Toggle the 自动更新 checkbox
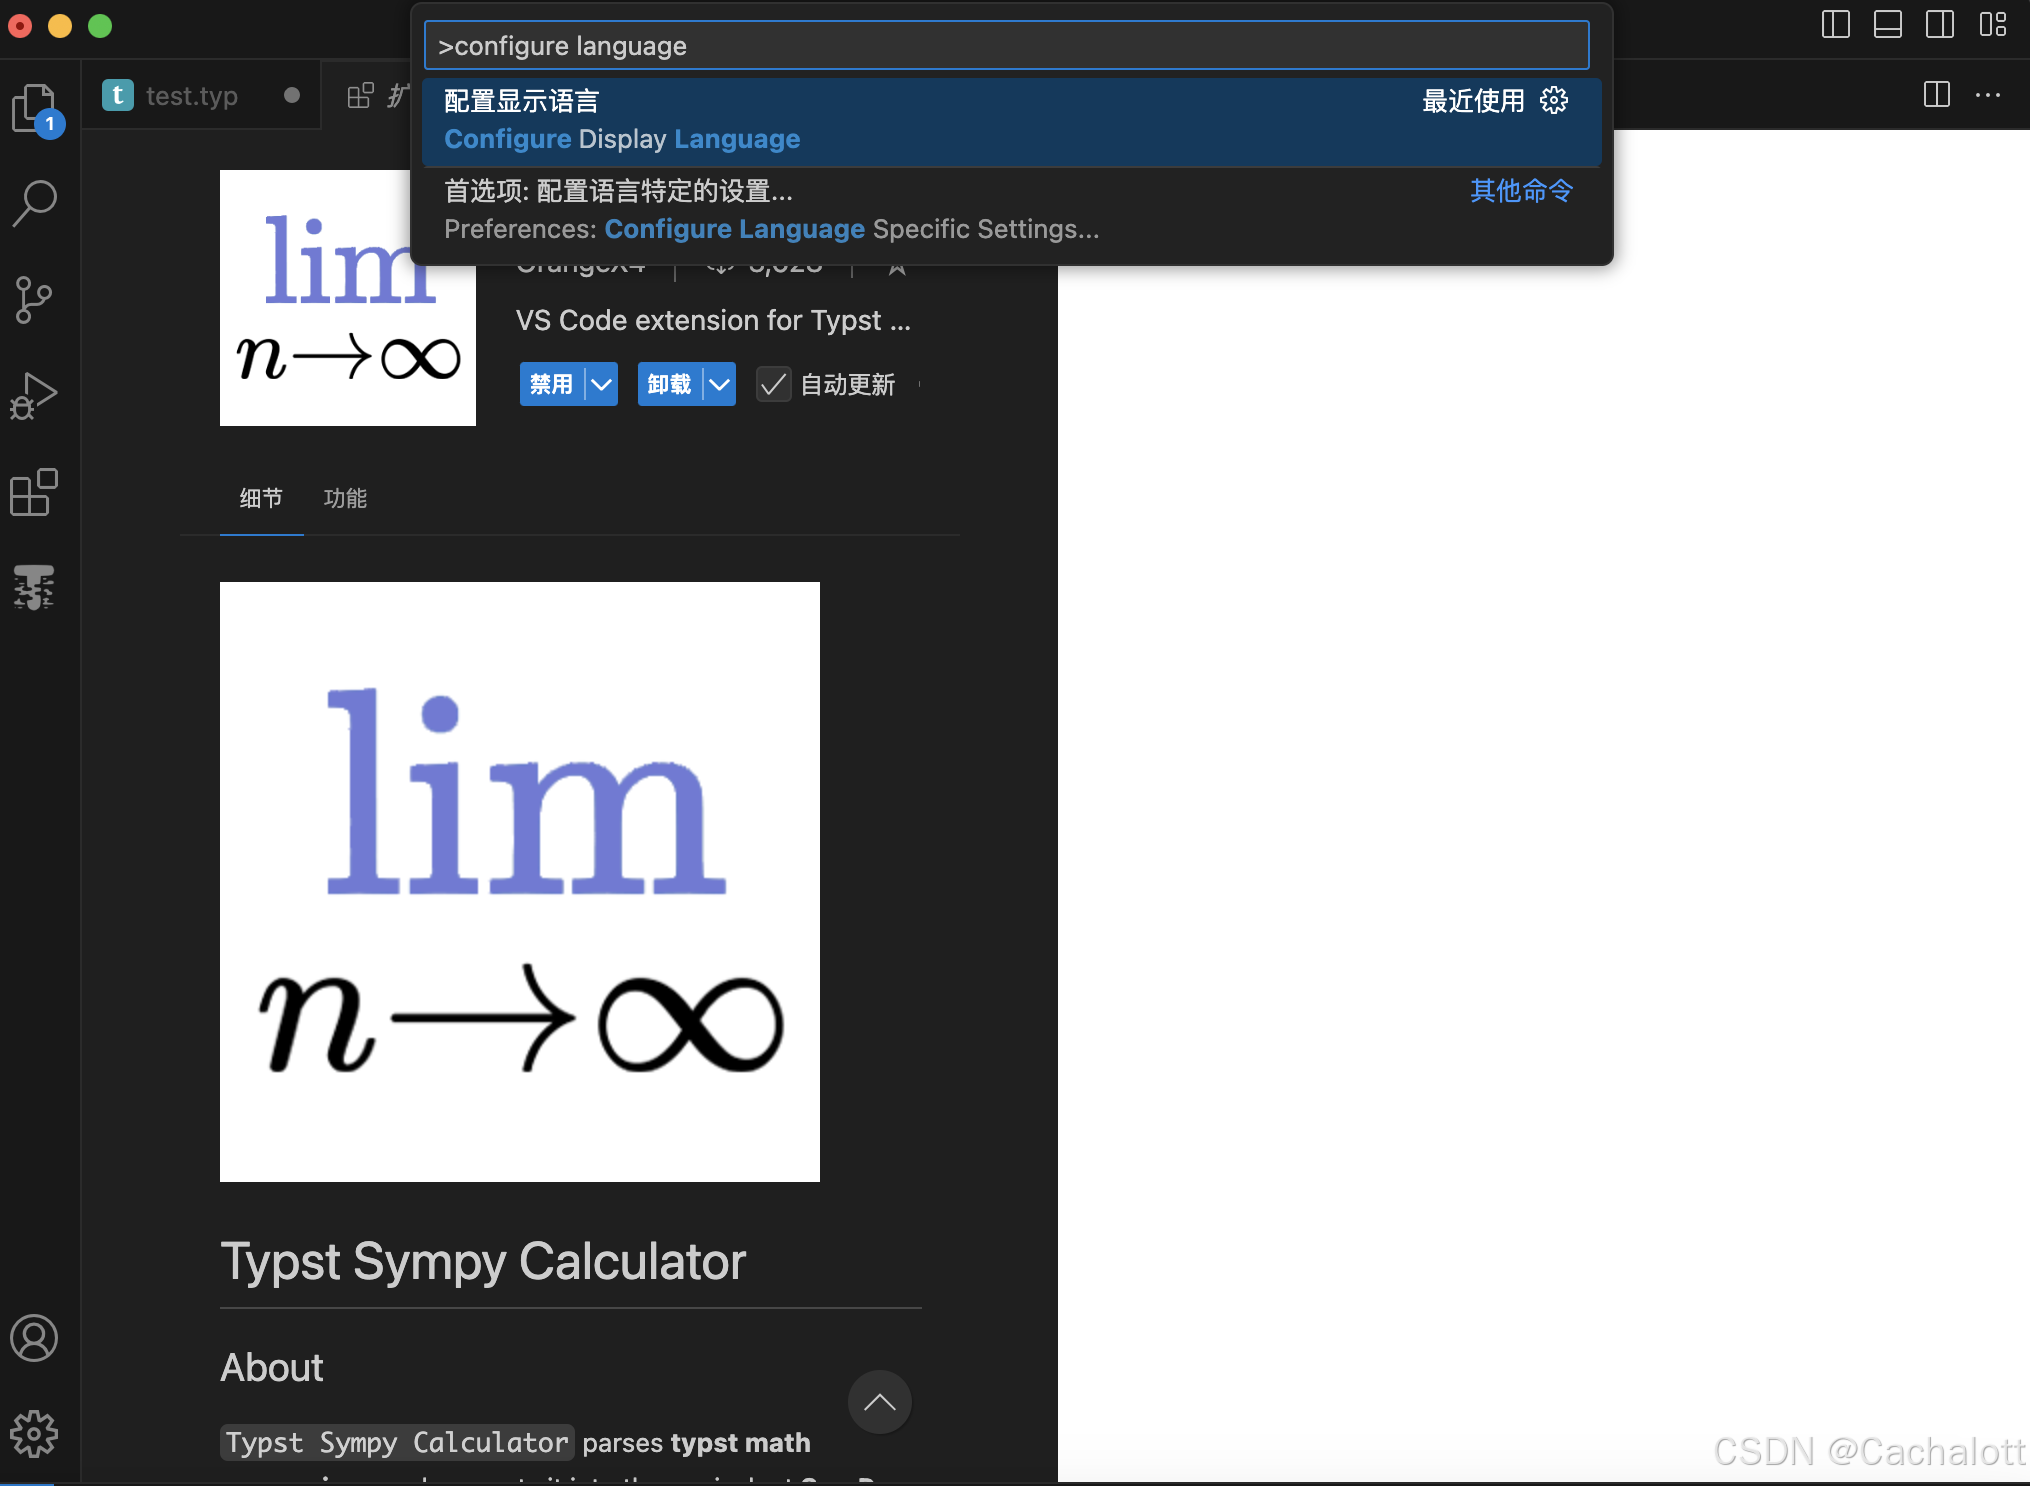 tap(773, 384)
